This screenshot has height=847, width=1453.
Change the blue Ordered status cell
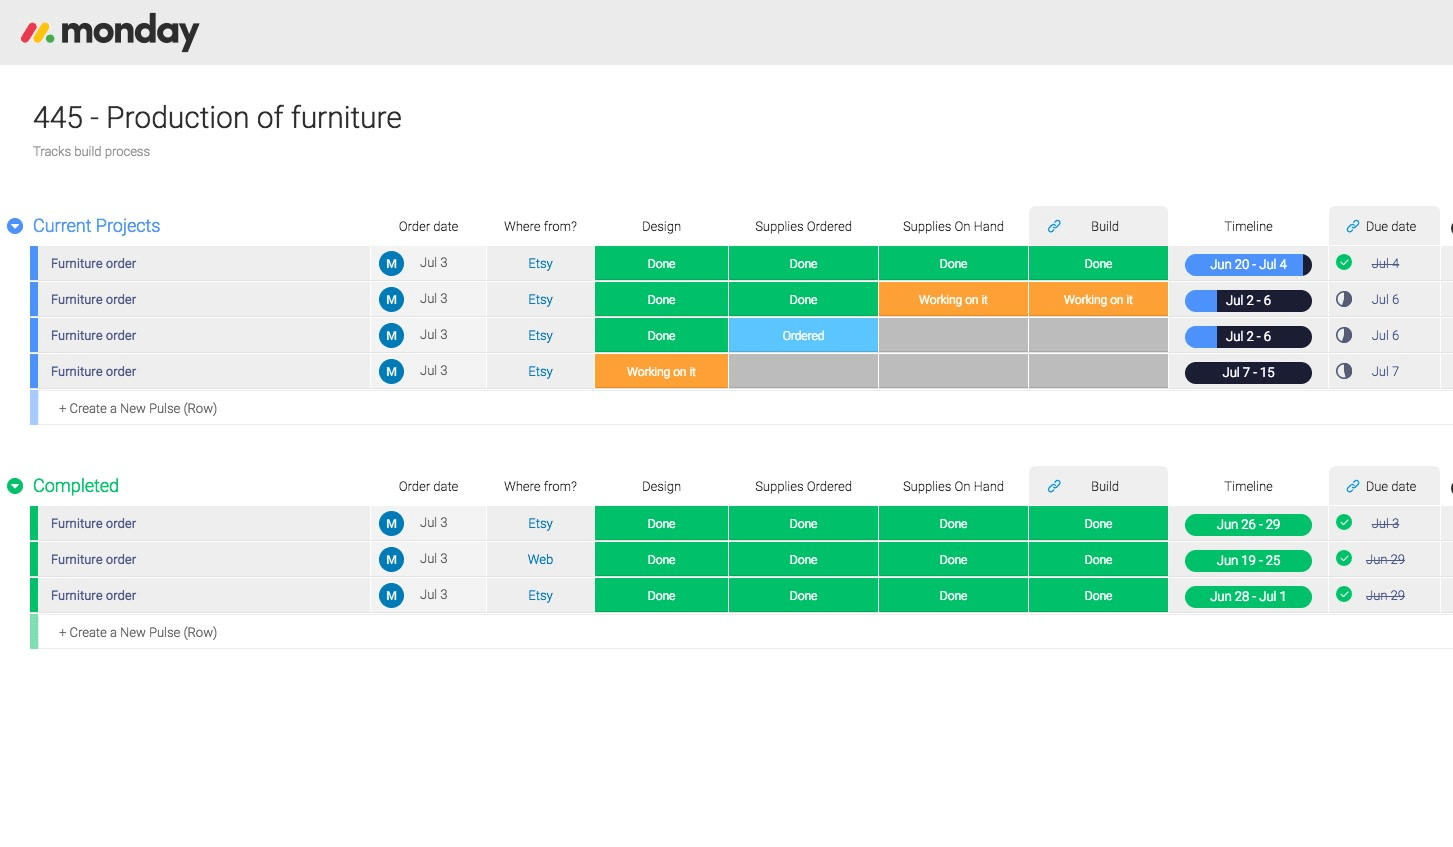click(803, 336)
